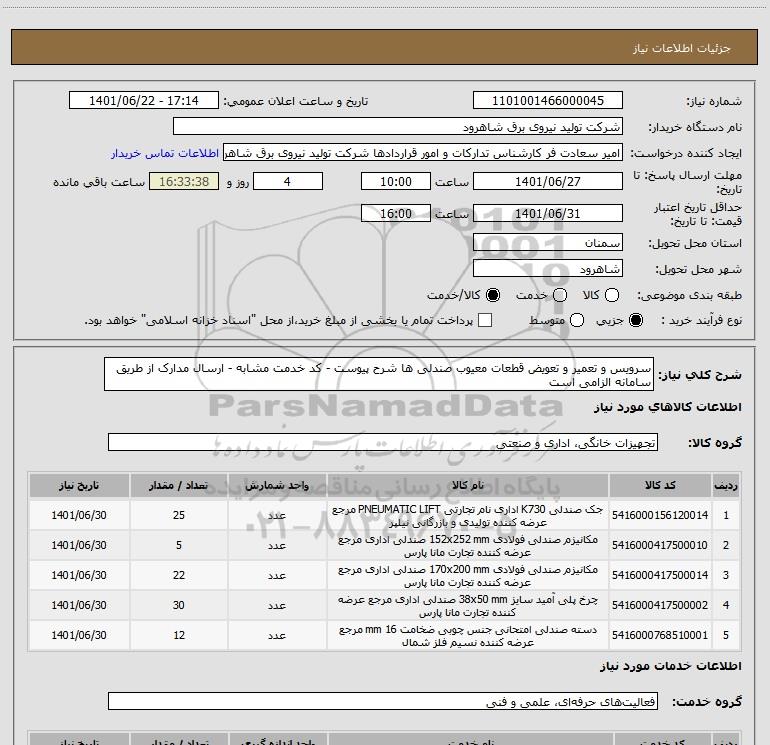Click item code 5416000417500010

(660, 545)
